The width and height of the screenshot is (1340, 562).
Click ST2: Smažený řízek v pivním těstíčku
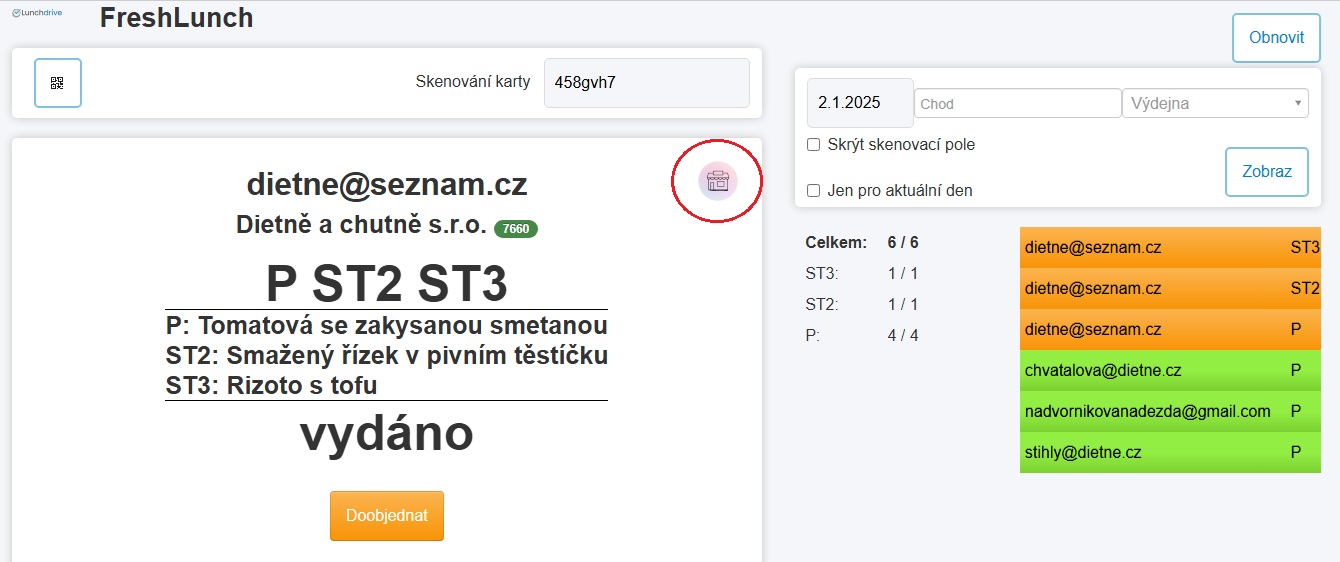pyautogui.click(x=387, y=356)
